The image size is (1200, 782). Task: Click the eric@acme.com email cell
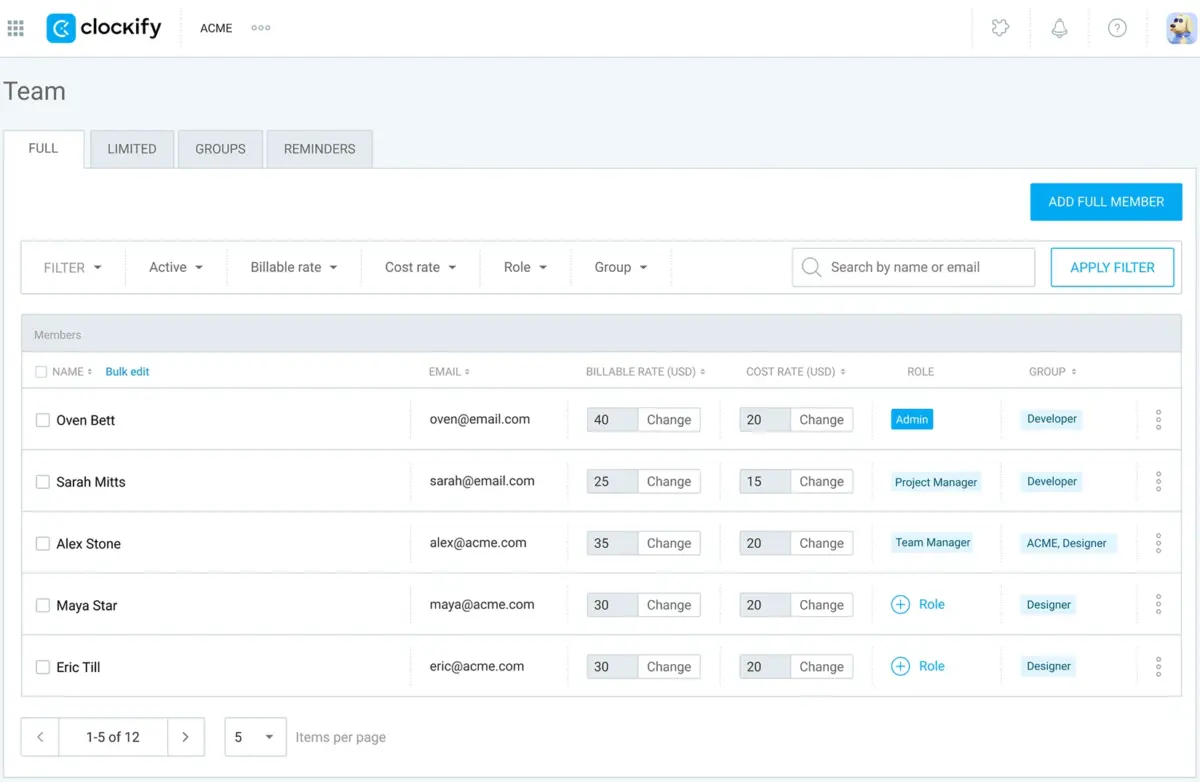[x=477, y=666]
